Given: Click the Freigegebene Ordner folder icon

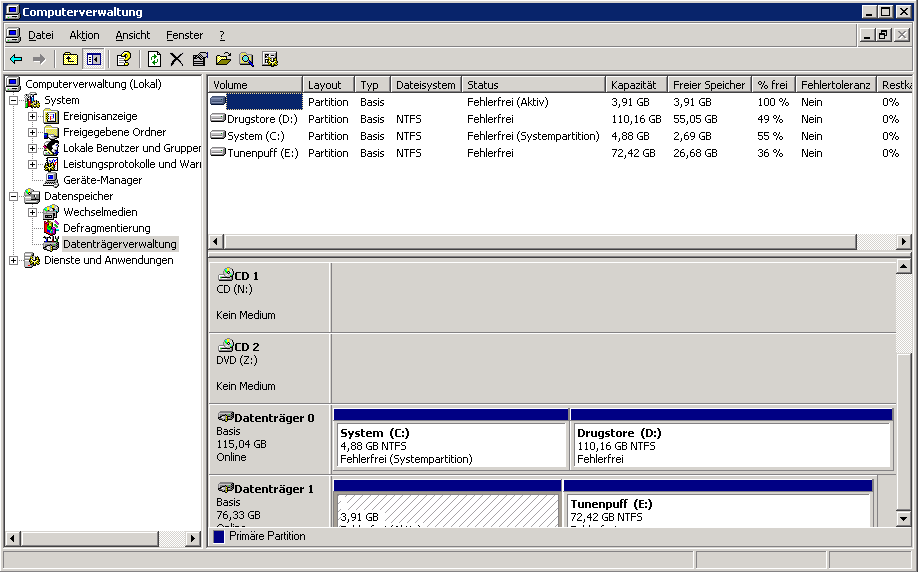Looking at the screenshot, I should pyautogui.click(x=52, y=132).
